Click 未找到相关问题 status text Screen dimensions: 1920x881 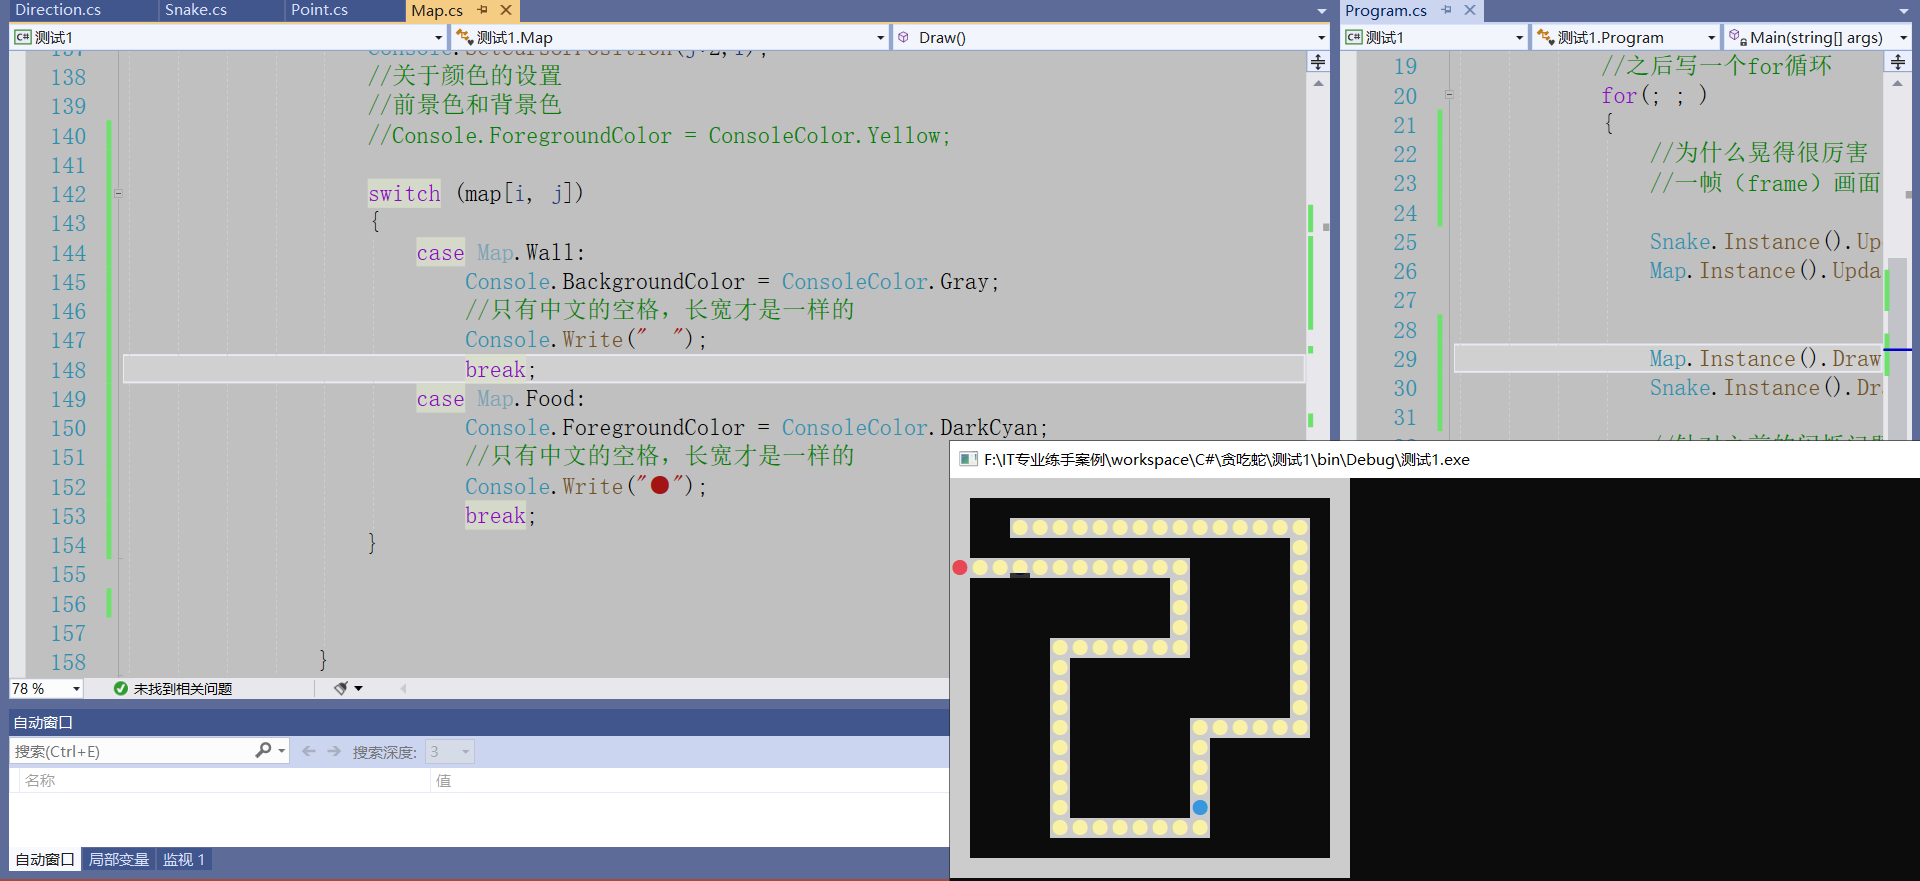tap(183, 689)
